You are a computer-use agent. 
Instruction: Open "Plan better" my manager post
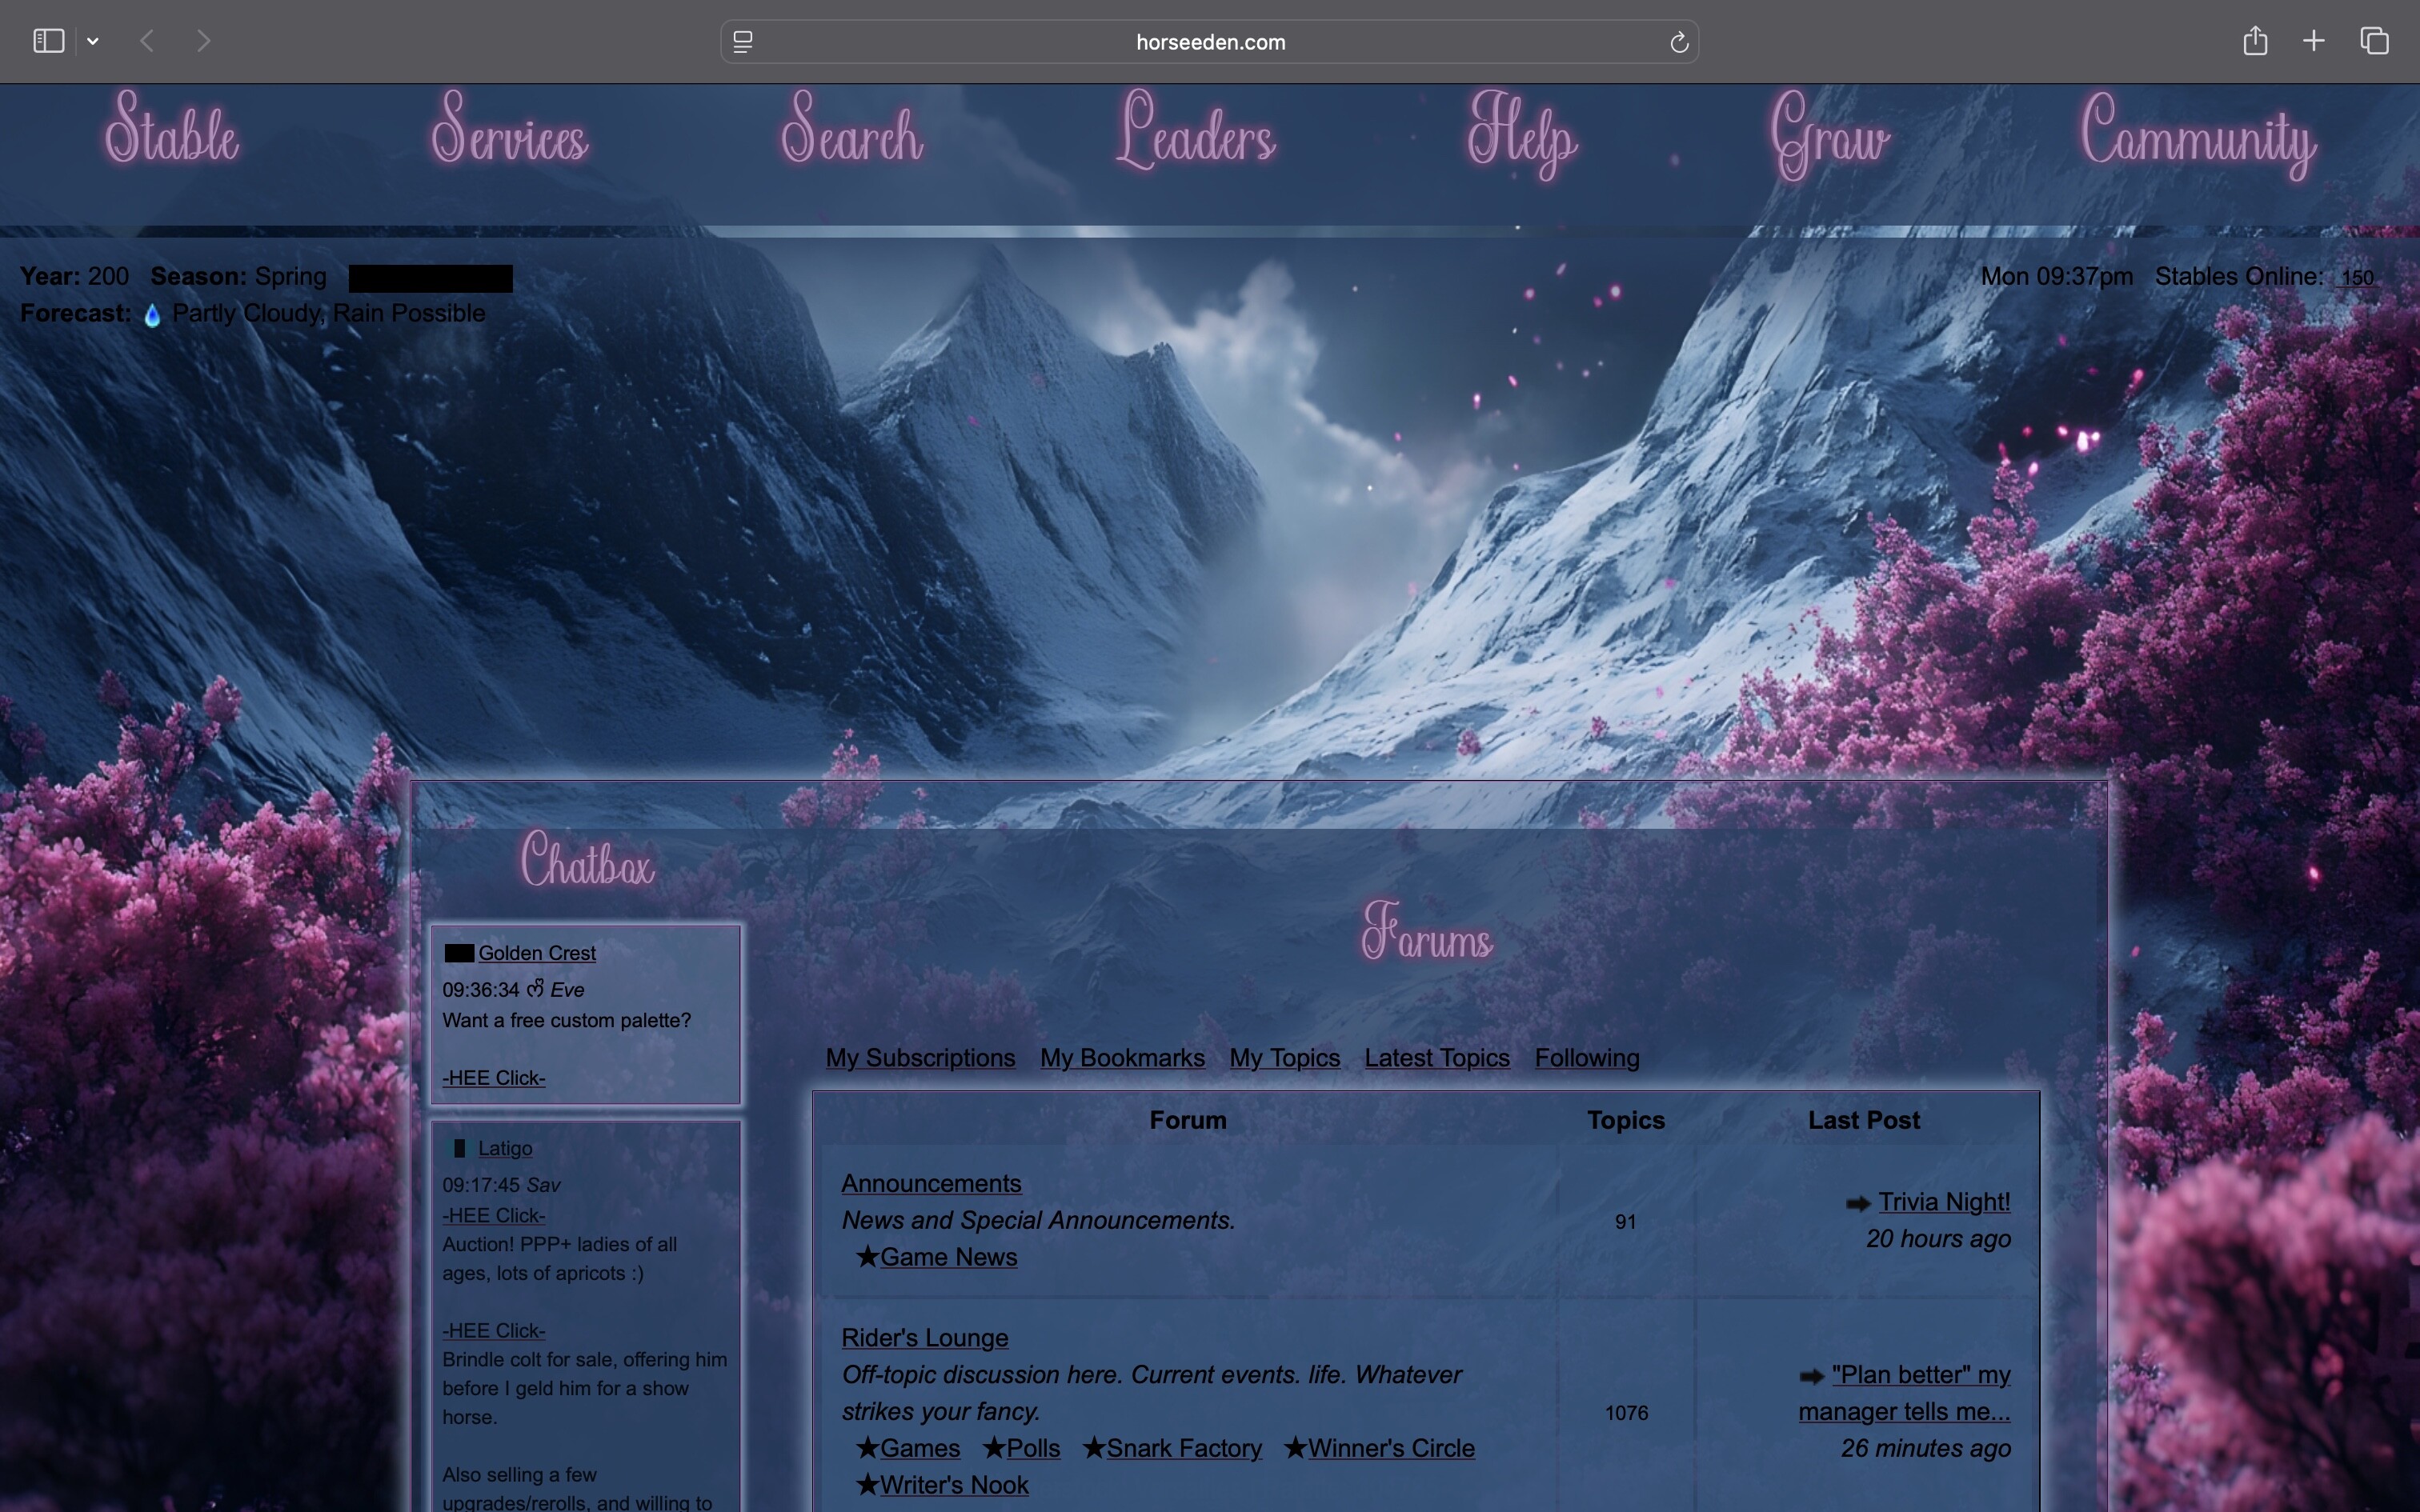[x=1905, y=1393]
